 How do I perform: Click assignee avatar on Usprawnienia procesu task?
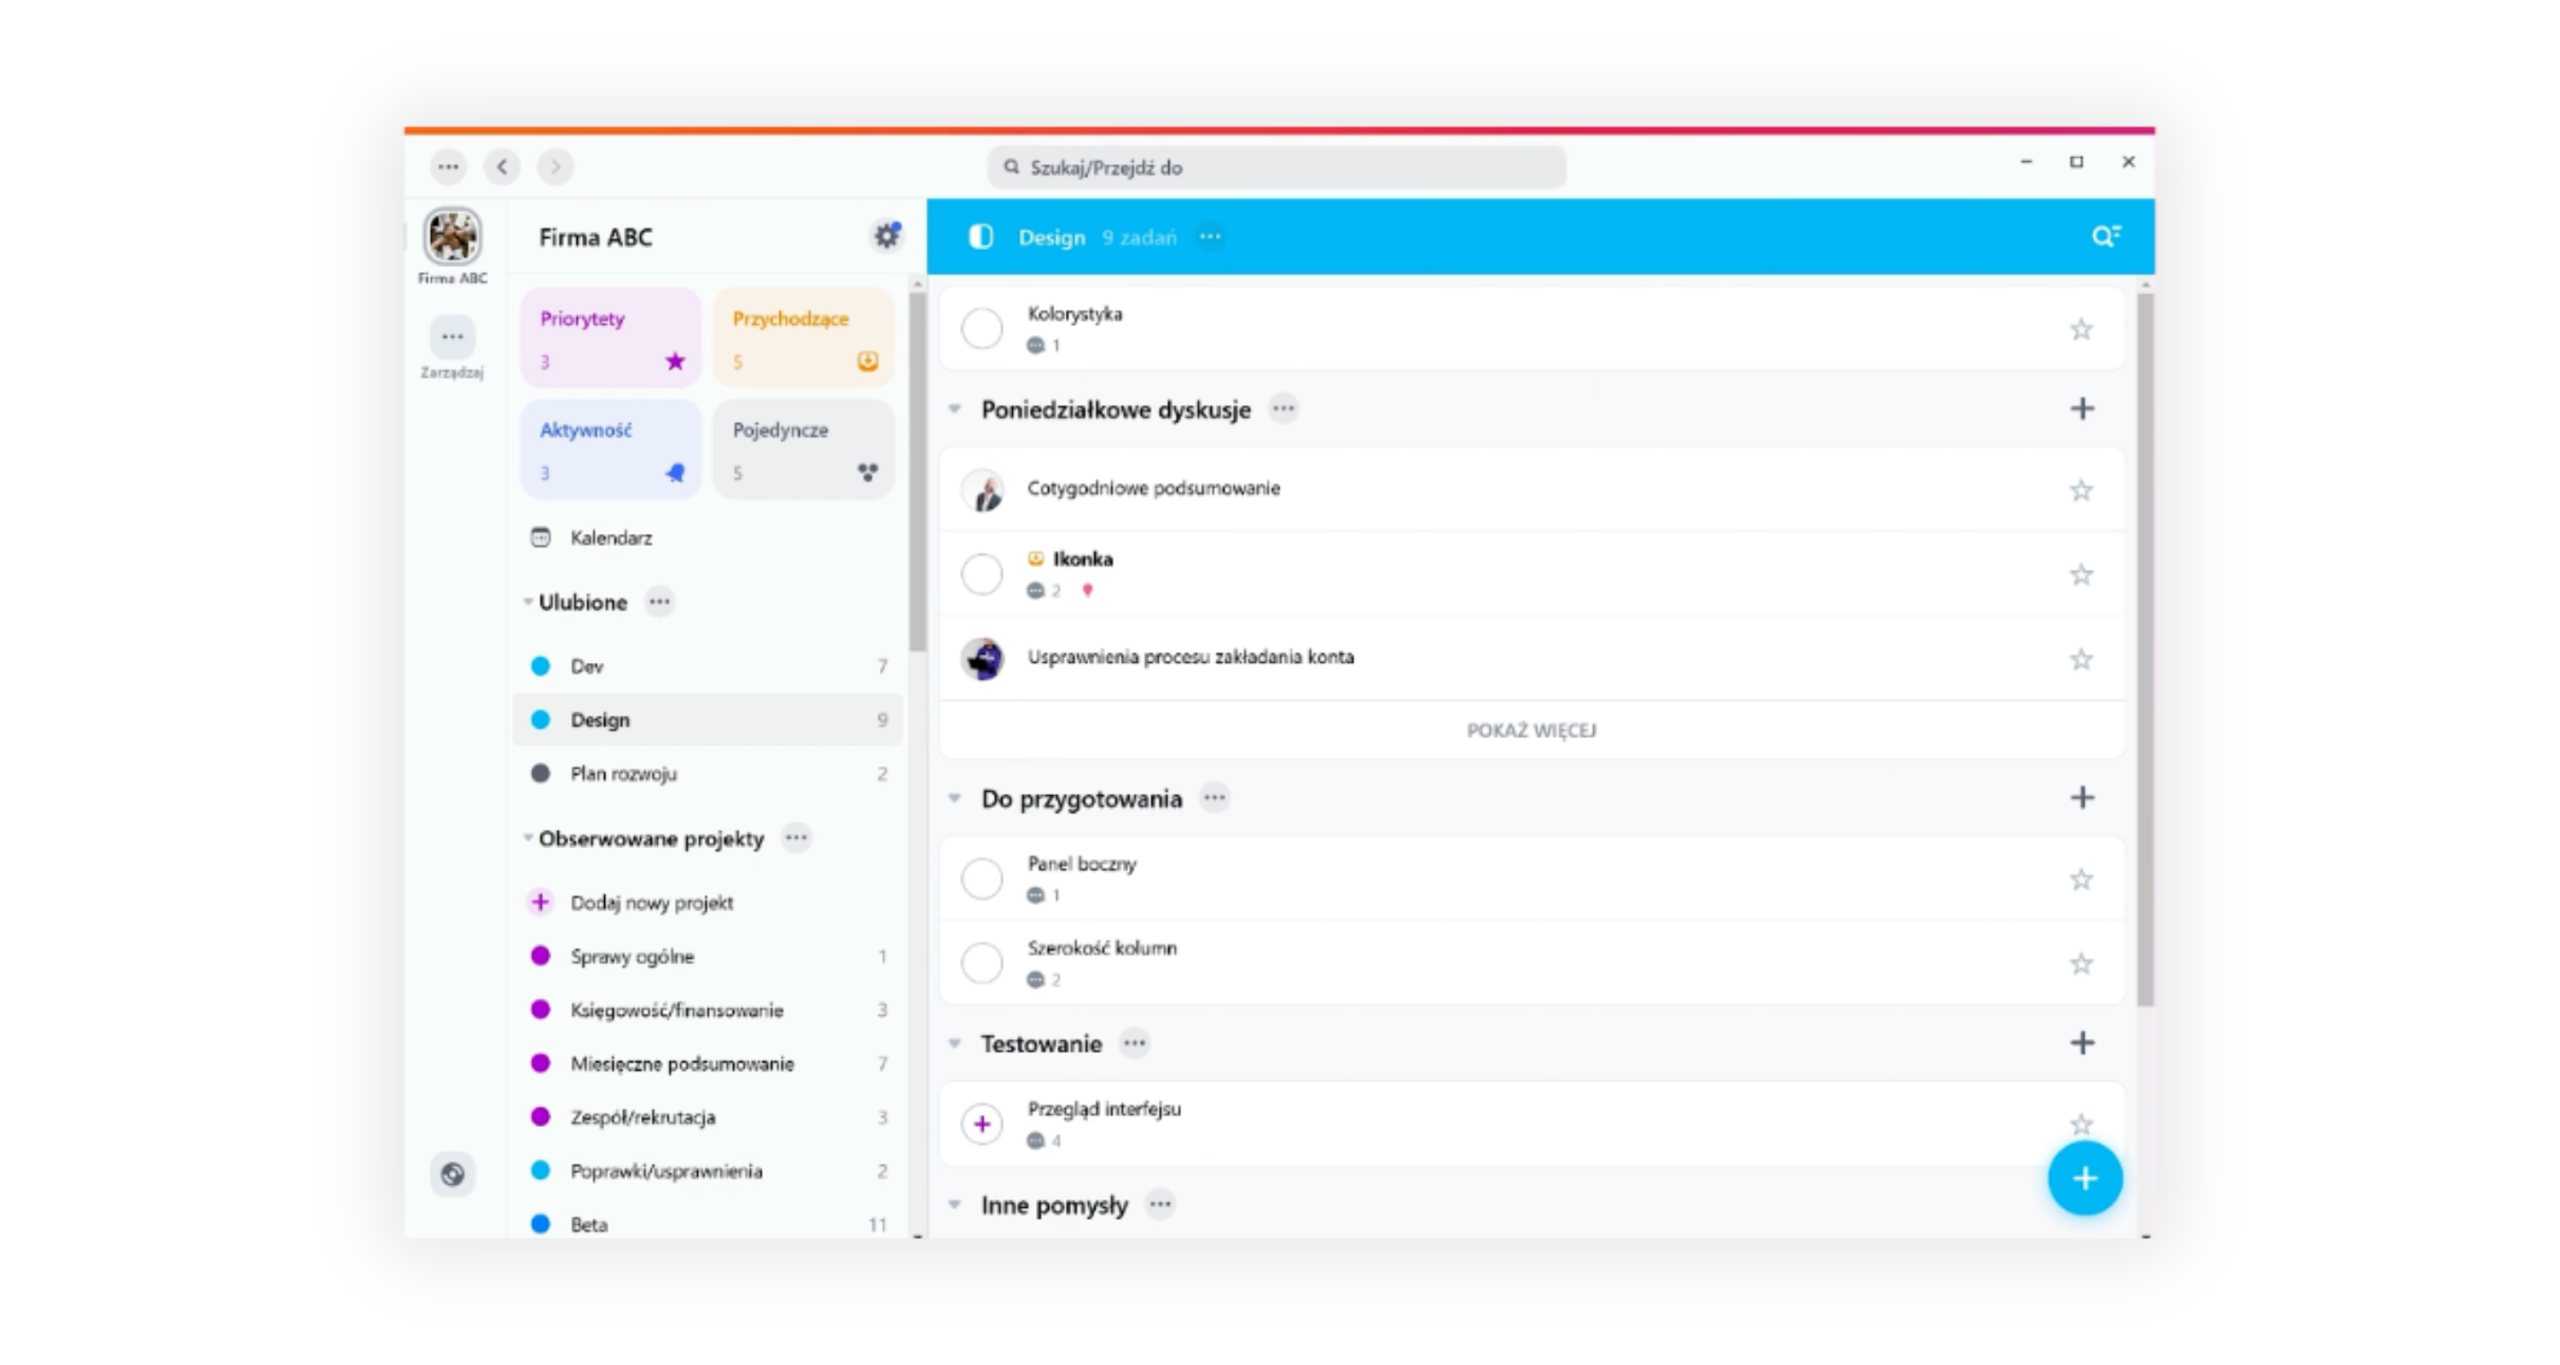click(982, 658)
